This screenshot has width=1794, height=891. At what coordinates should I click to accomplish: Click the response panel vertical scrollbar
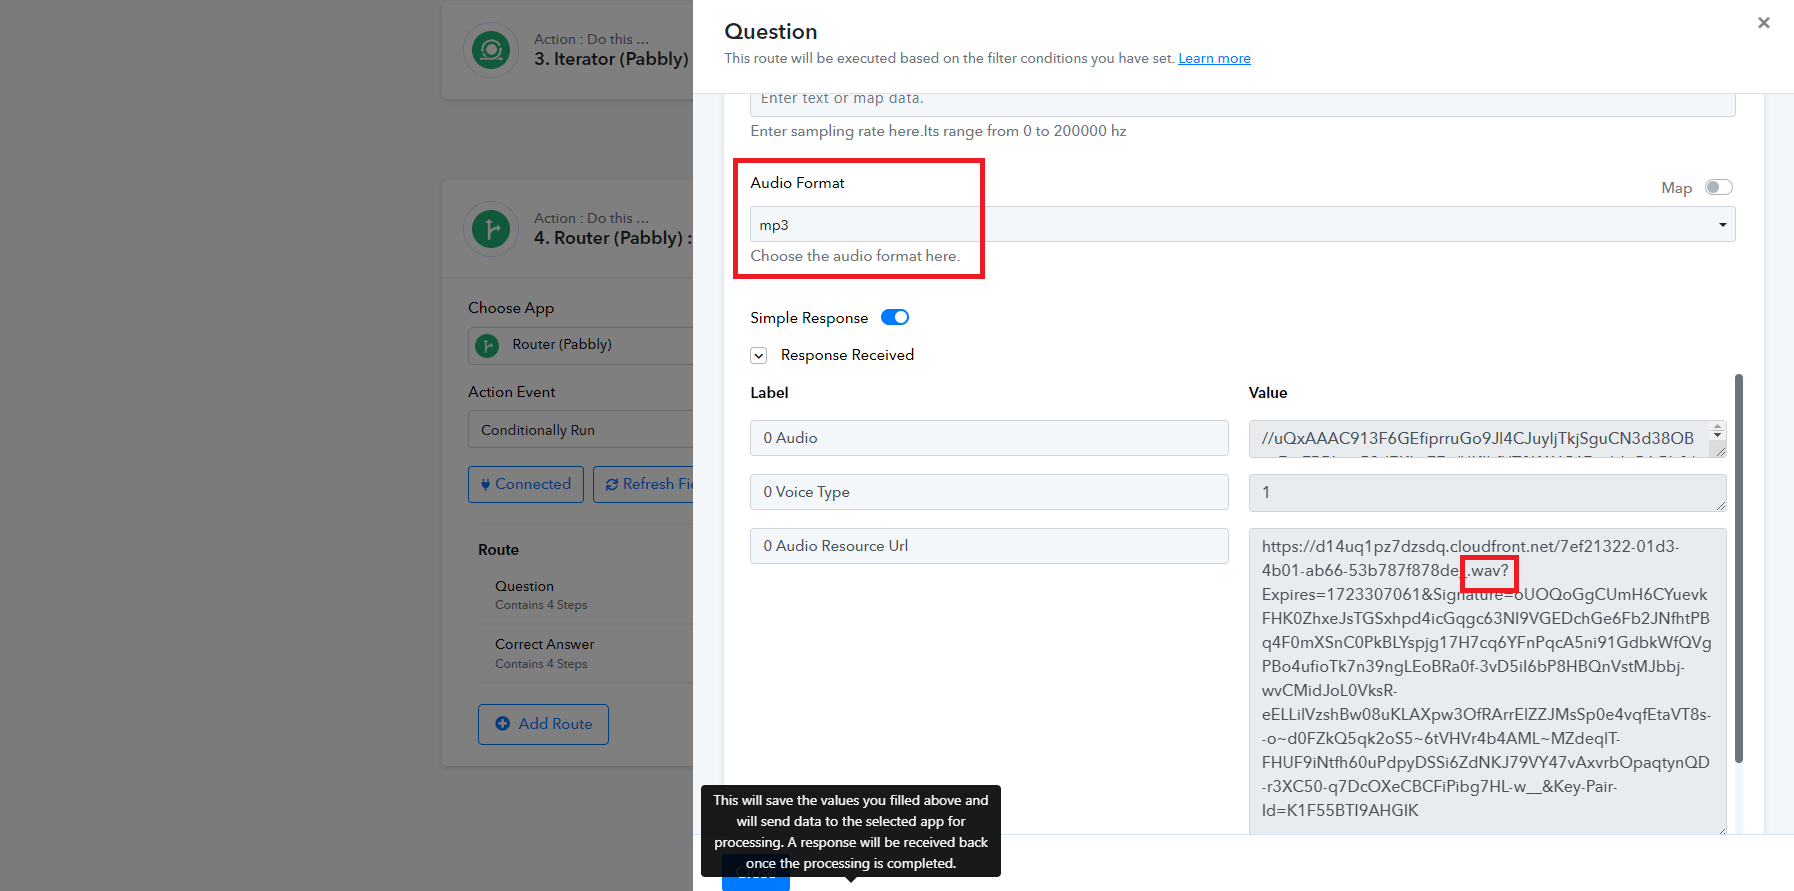pos(1739,568)
